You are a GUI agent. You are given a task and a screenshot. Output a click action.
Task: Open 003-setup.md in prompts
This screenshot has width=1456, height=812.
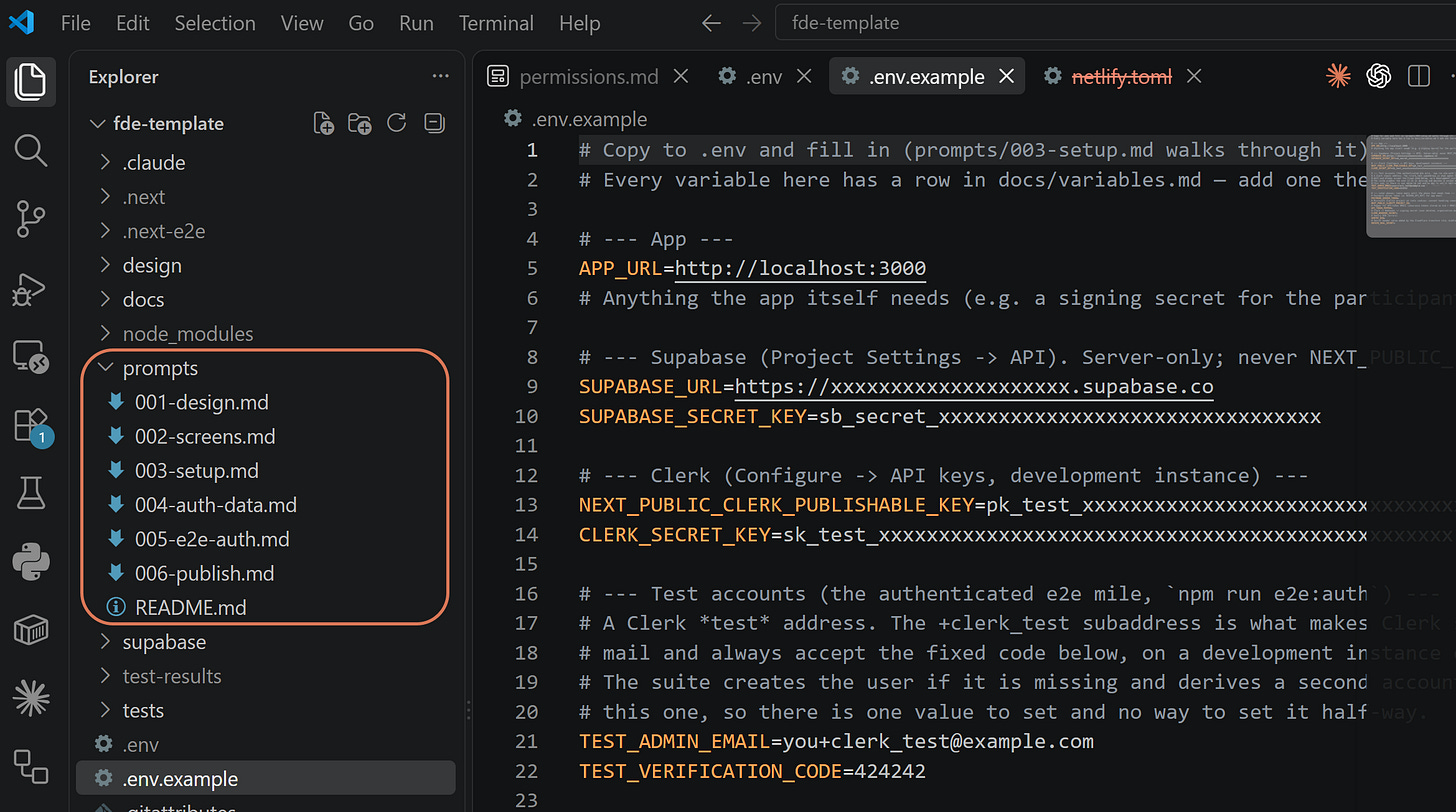[196, 470]
